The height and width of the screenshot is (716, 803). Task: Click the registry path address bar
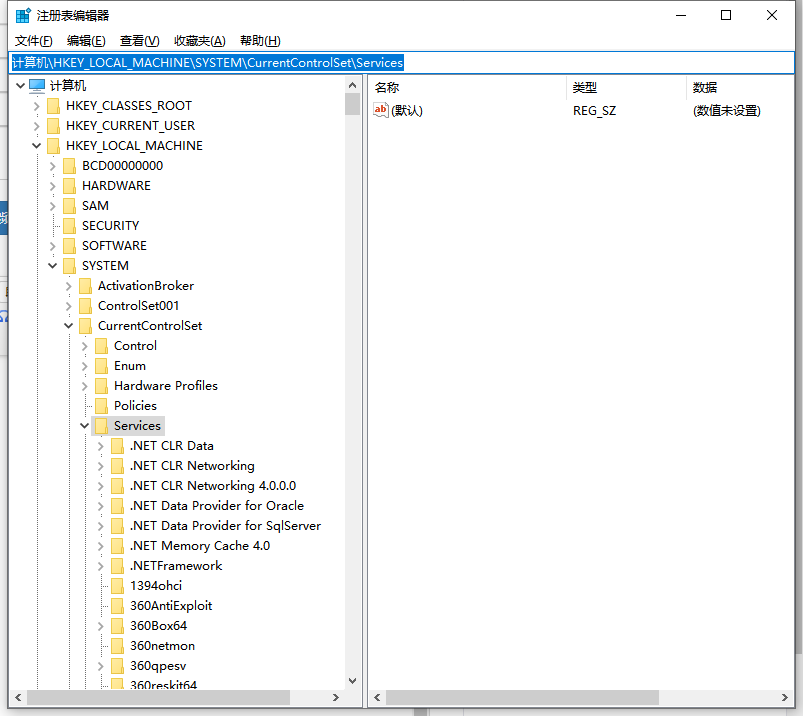[402, 62]
